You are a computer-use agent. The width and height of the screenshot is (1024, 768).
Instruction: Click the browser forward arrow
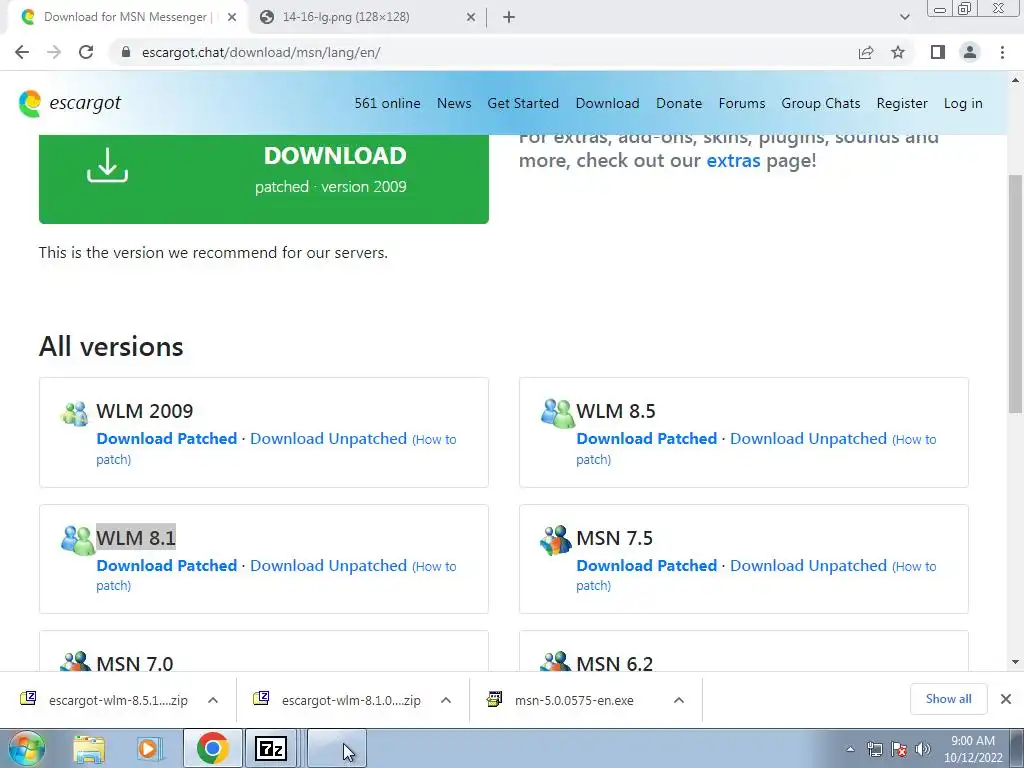54,52
